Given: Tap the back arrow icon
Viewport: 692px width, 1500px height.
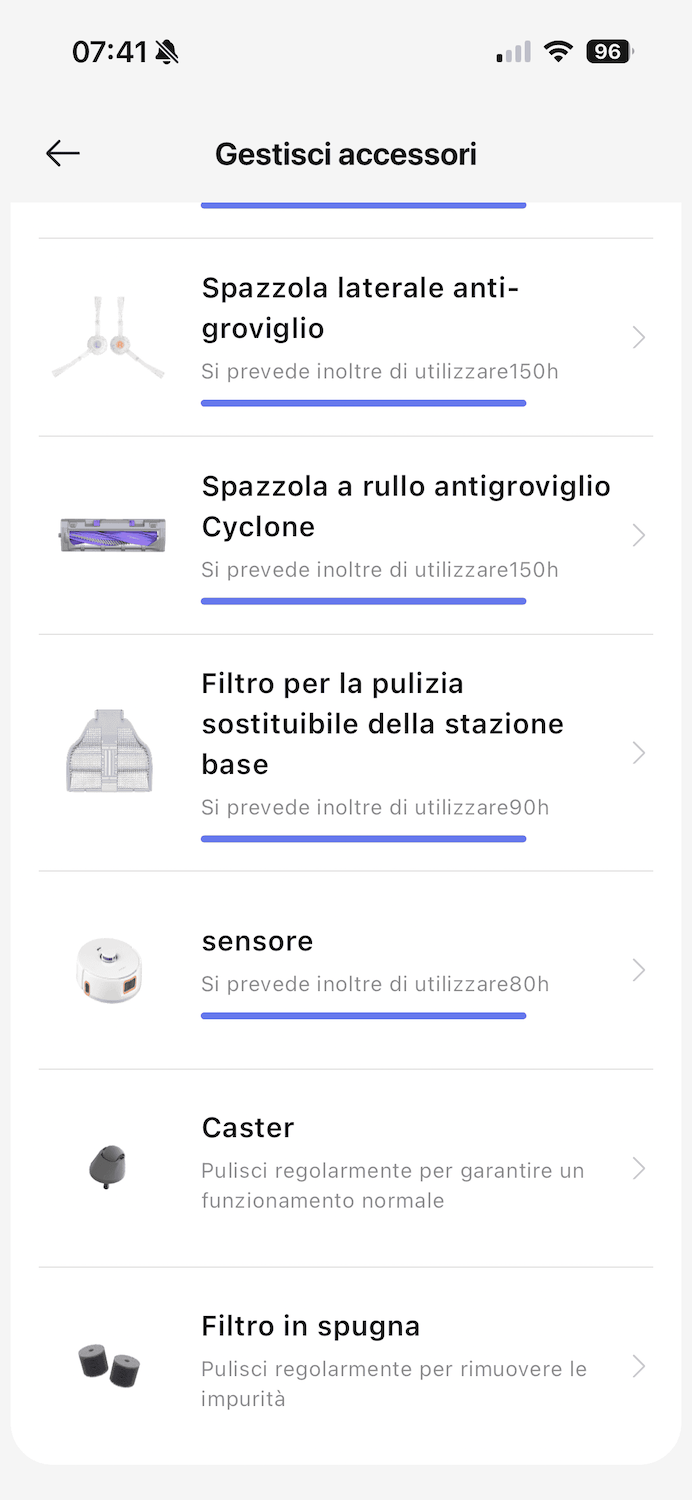Looking at the screenshot, I should coord(63,153).
